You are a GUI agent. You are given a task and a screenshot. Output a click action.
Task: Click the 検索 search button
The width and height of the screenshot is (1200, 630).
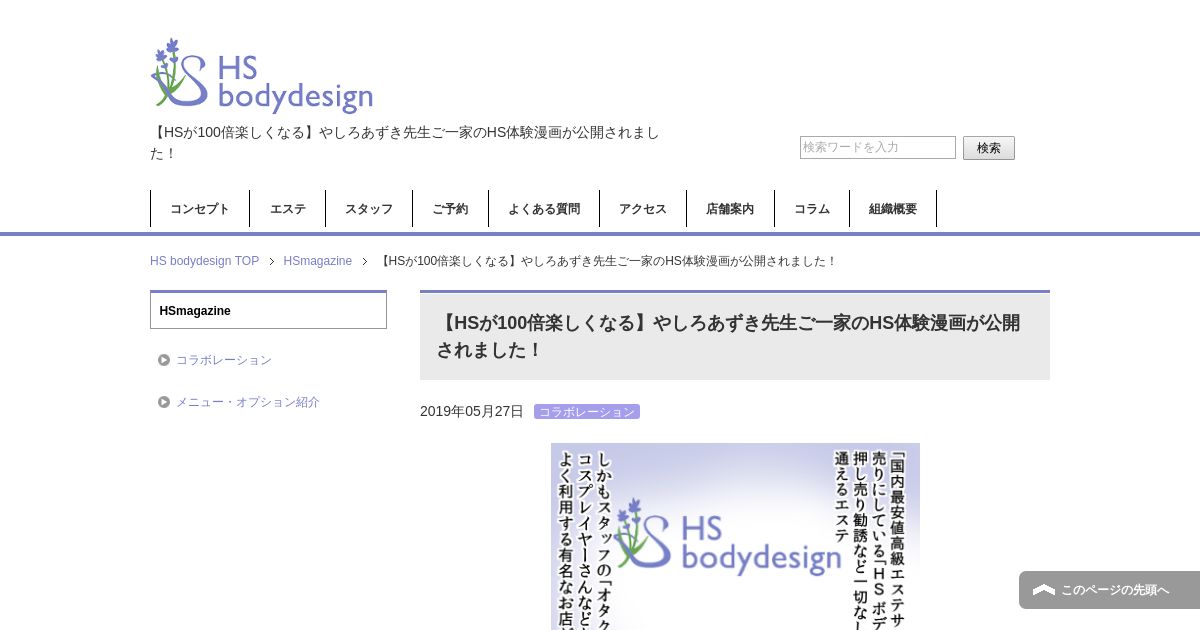click(989, 148)
